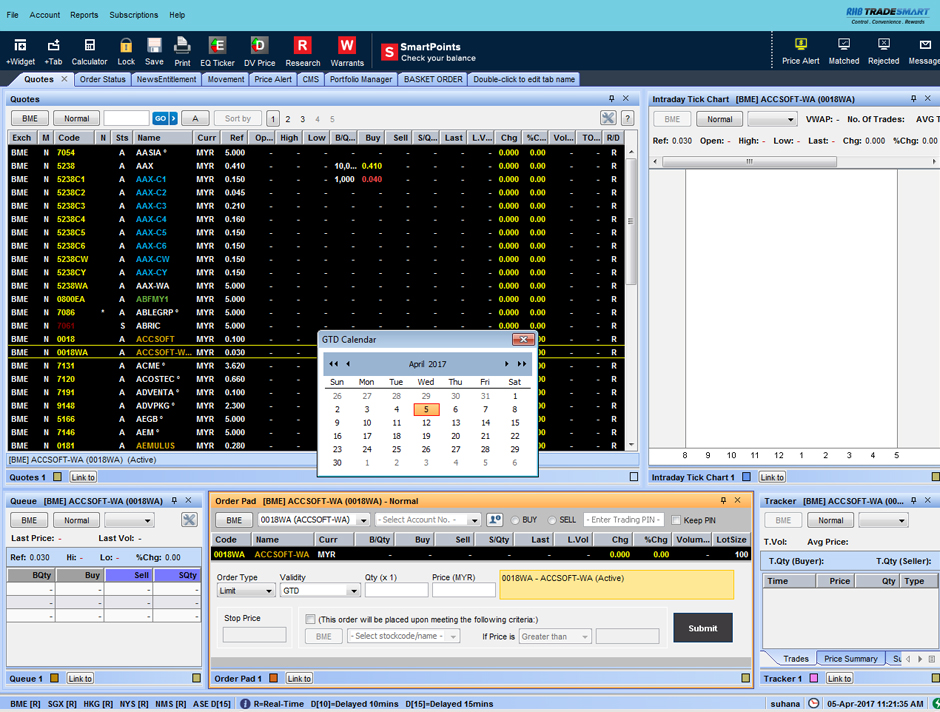The height and width of the screenshot is (712, 940).
Task: Open the EQ Ticker
Action: click(x=217, y=52)
